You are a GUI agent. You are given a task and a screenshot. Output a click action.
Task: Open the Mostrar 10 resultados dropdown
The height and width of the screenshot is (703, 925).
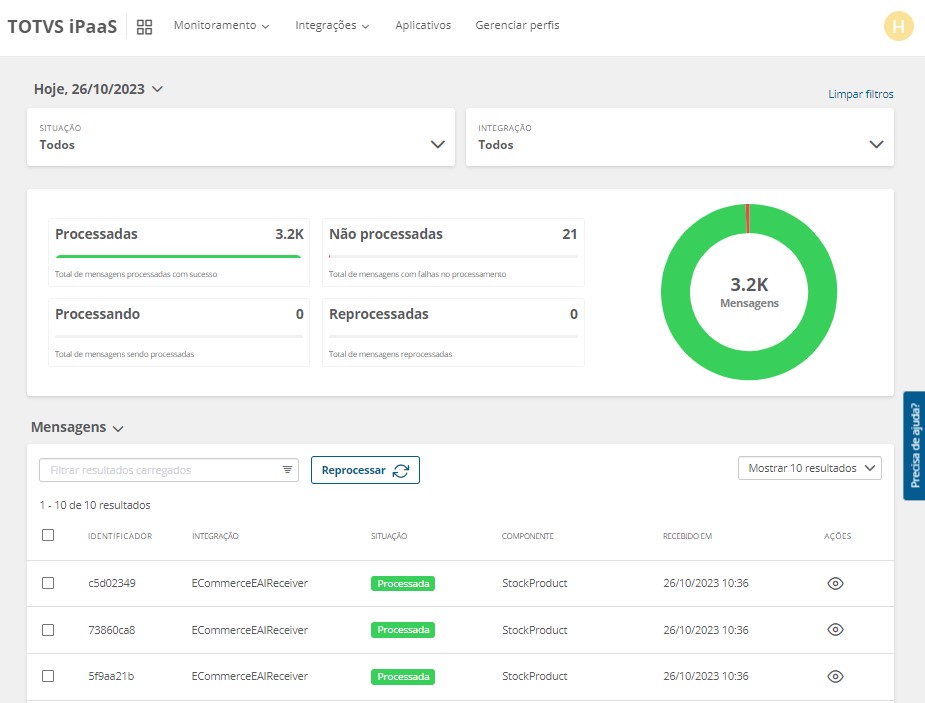coord(809,468)
